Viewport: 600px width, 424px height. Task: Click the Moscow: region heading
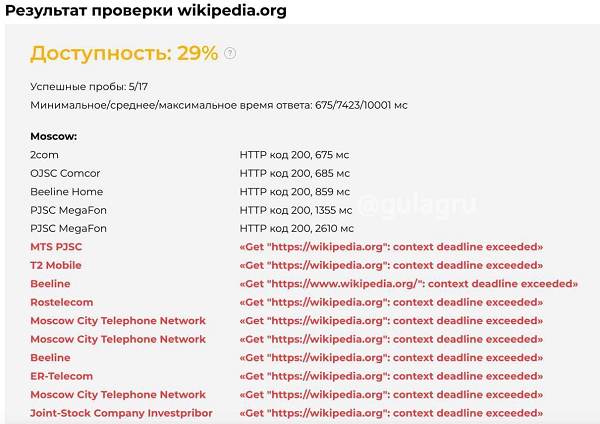54,136
